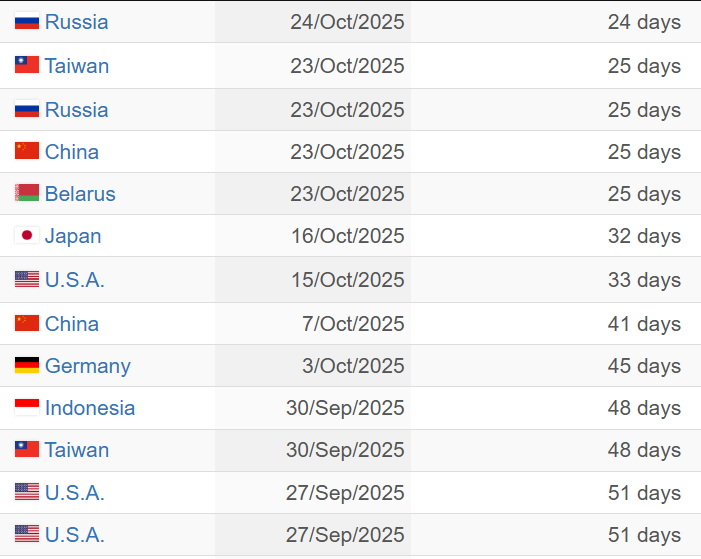Click the 41 days cell
This screenshot has width=701, height=559.
(644, 324)
